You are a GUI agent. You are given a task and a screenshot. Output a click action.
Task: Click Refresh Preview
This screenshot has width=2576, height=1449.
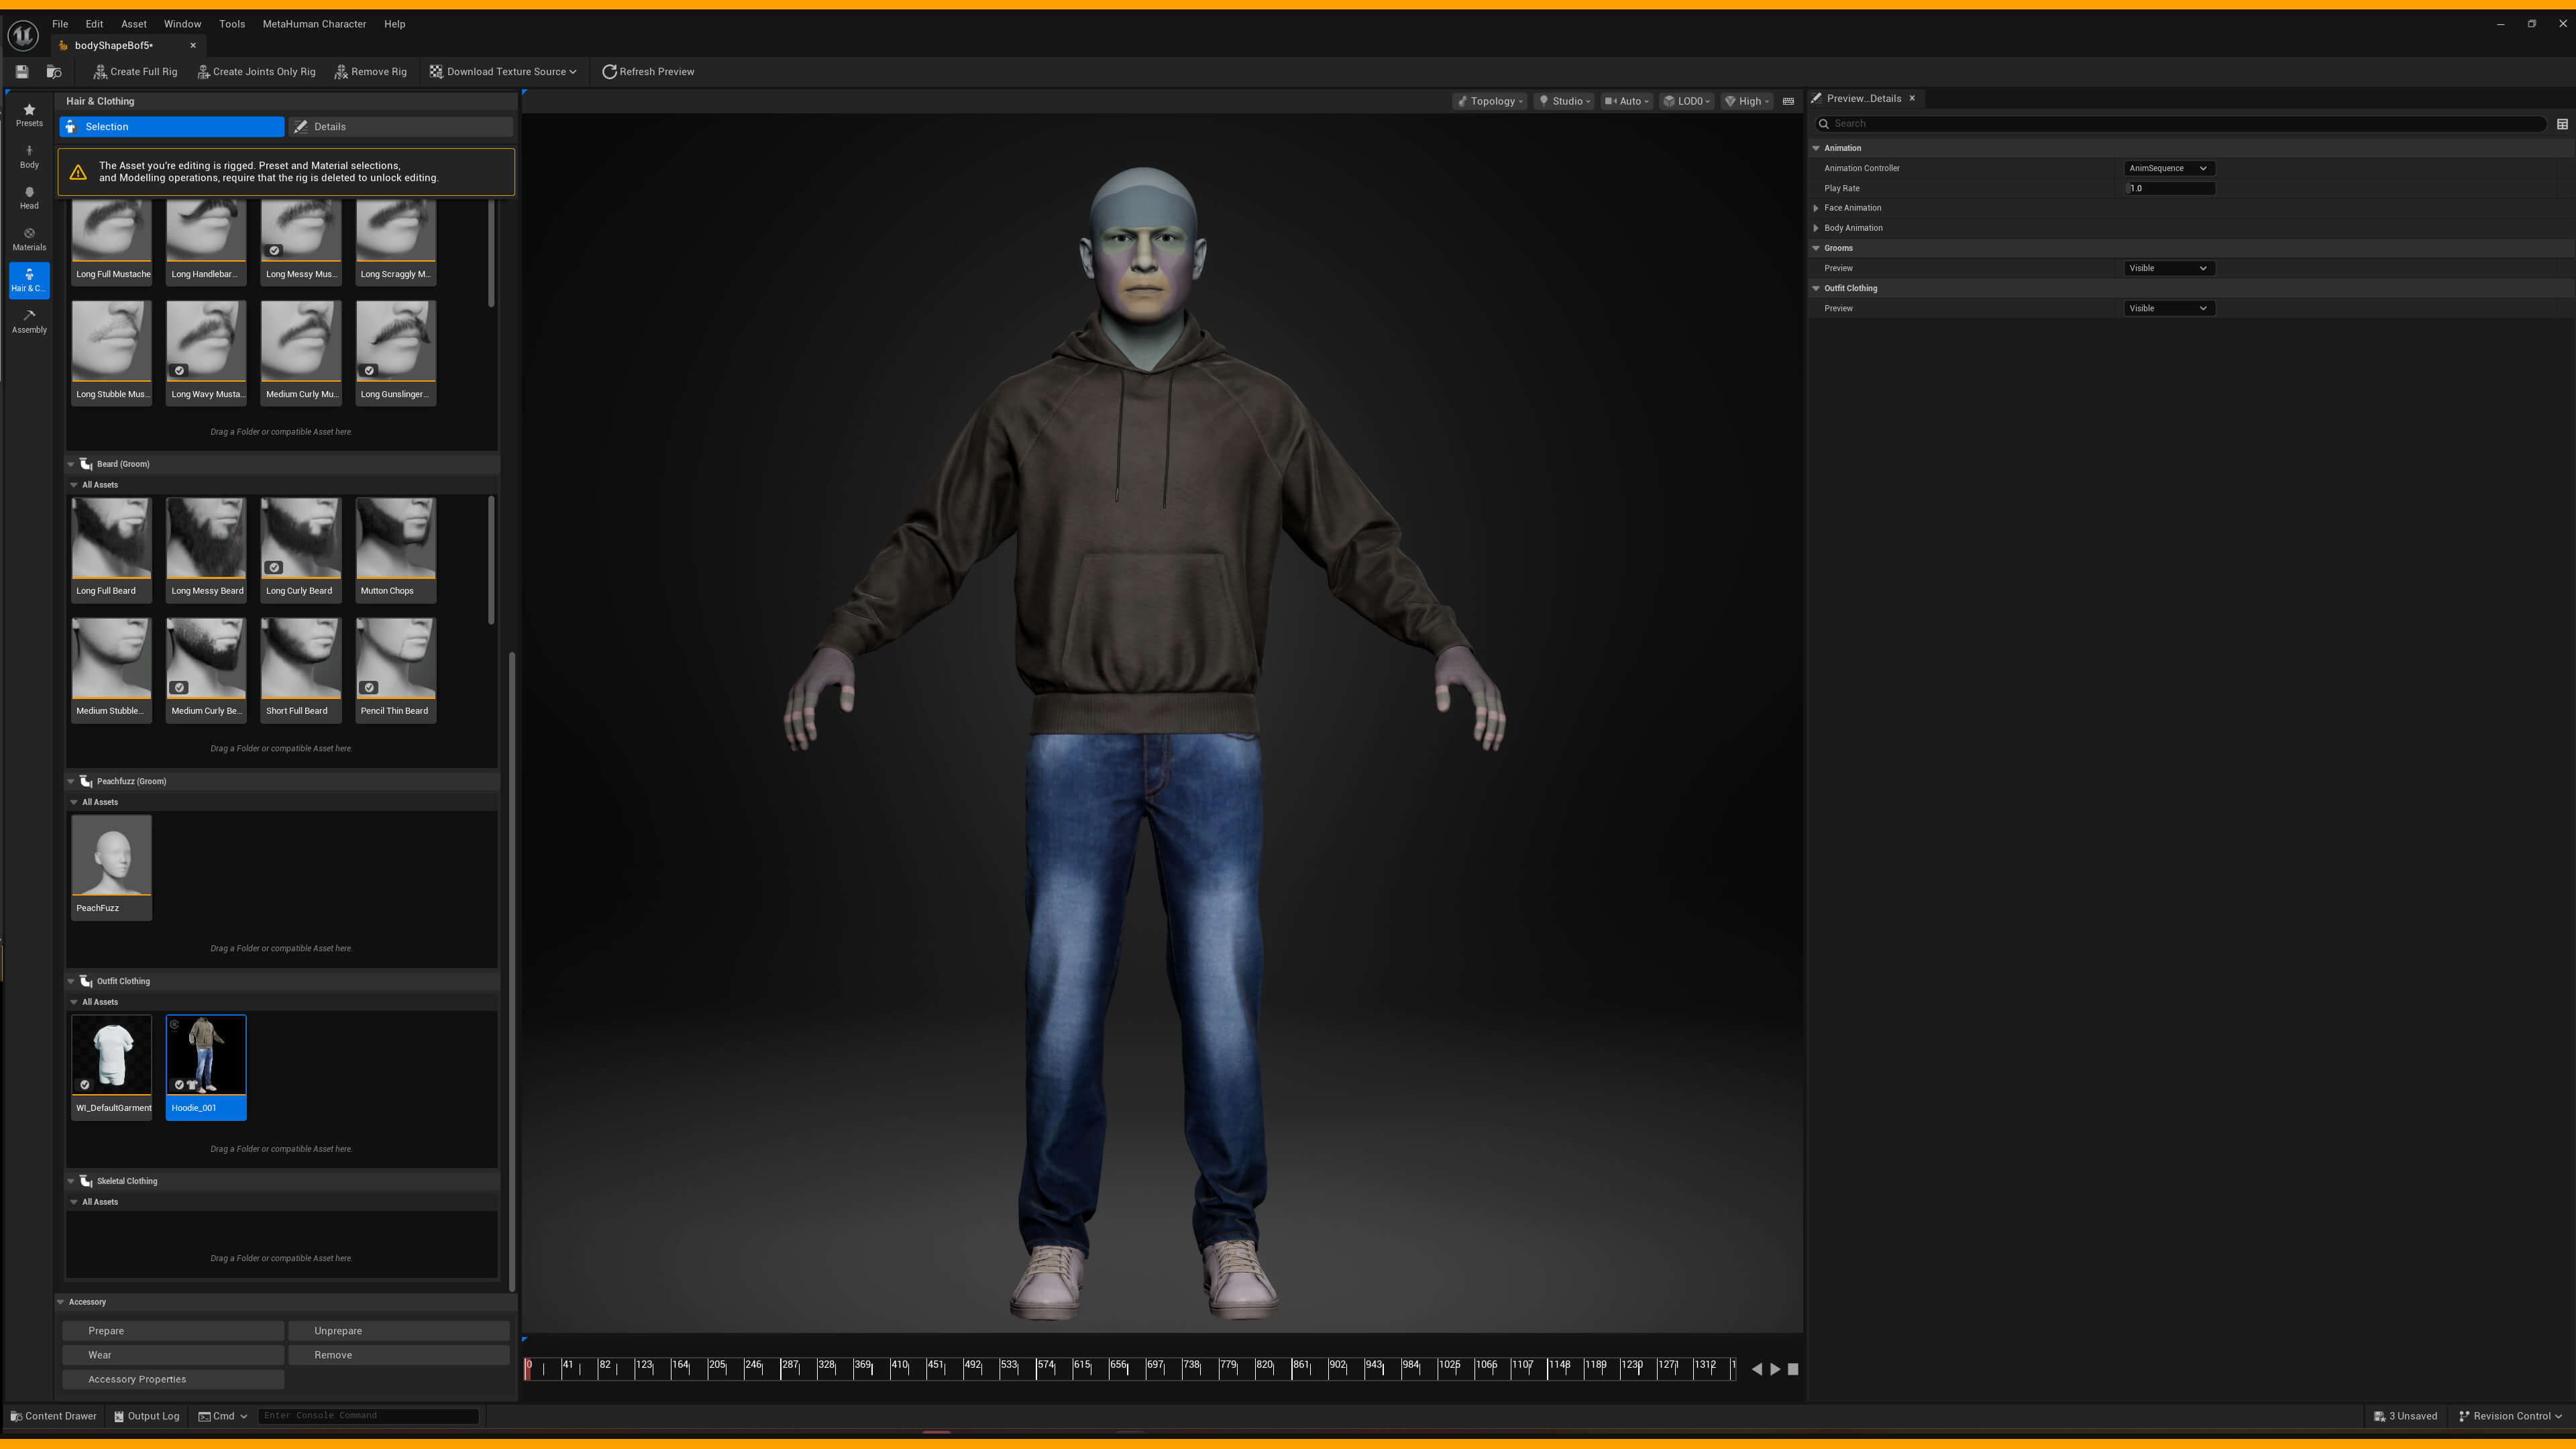(648, 72)
